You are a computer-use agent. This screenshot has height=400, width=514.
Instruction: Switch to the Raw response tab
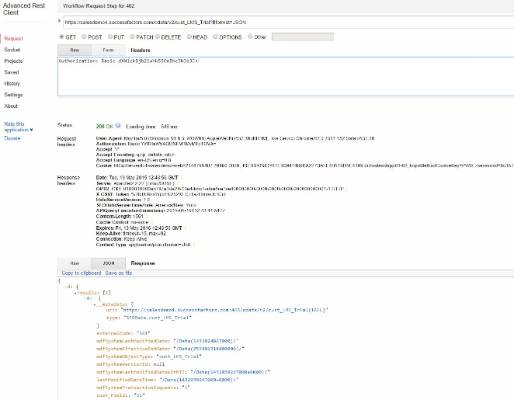point(74,263)
